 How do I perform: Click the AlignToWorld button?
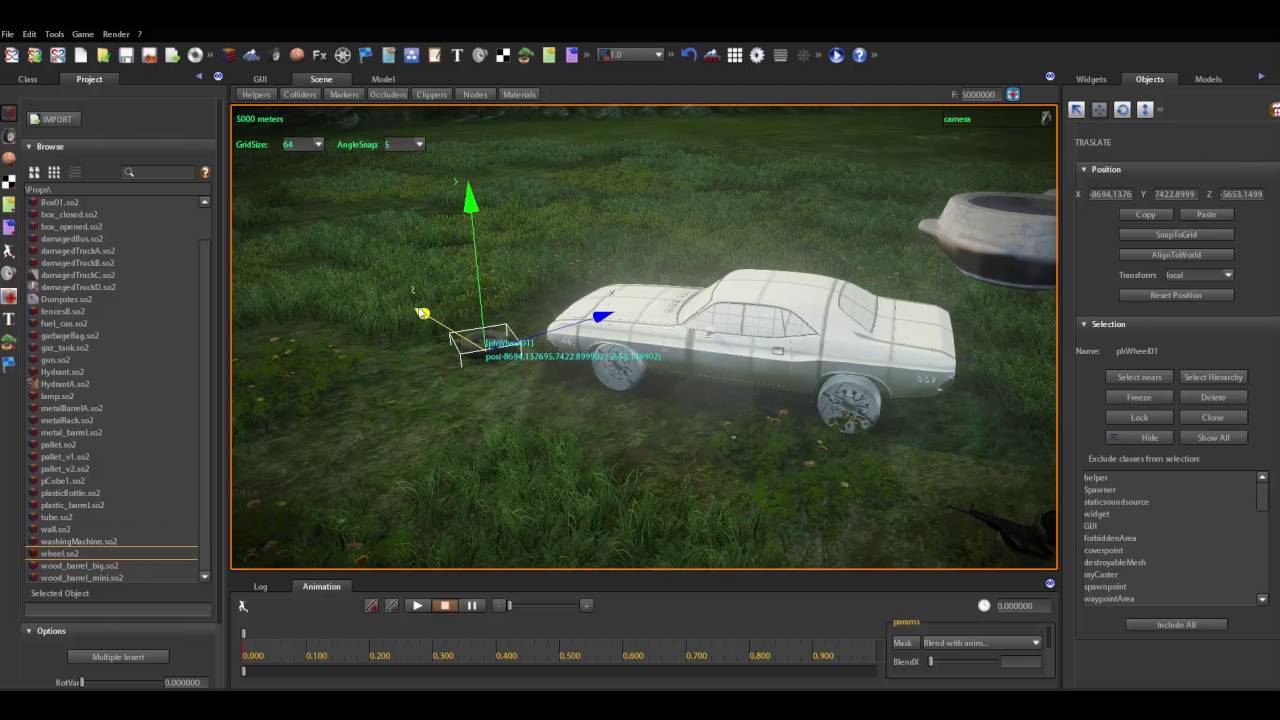(1176, 255)
